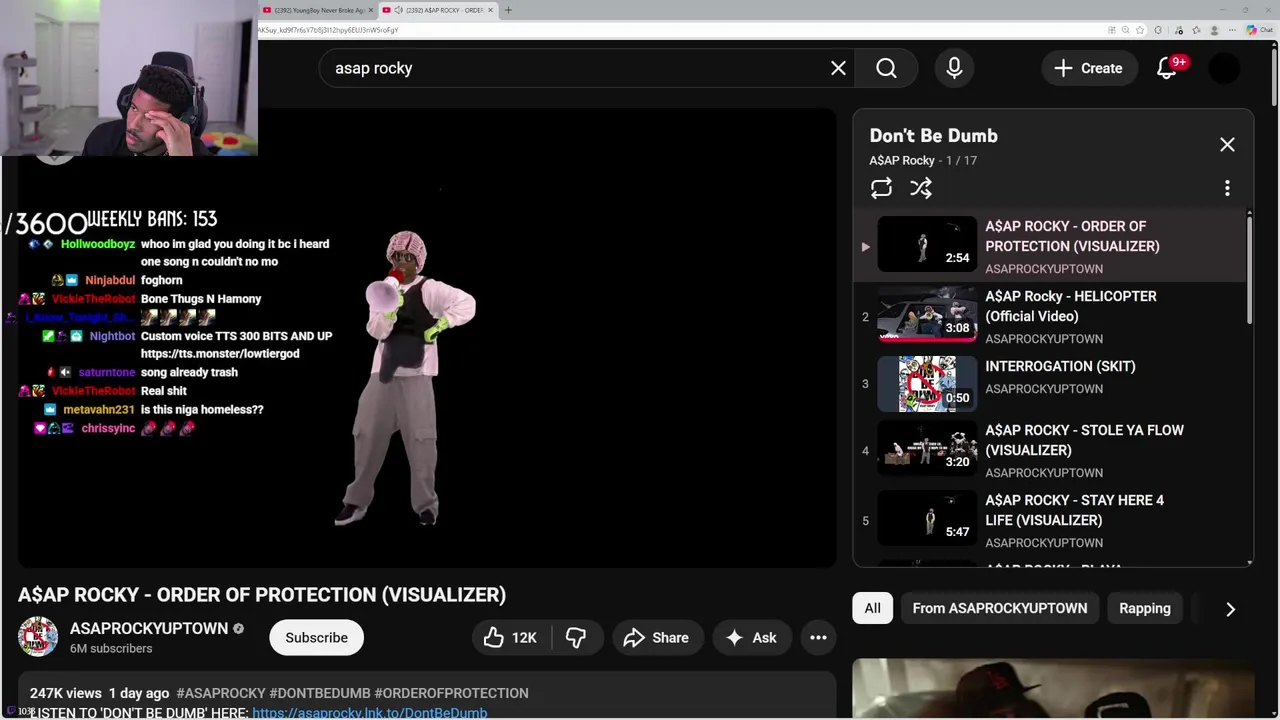This screenshot has height=720, width=1280.
Task: Dislike the video with the thumbs down button
Action: [576, 638]
